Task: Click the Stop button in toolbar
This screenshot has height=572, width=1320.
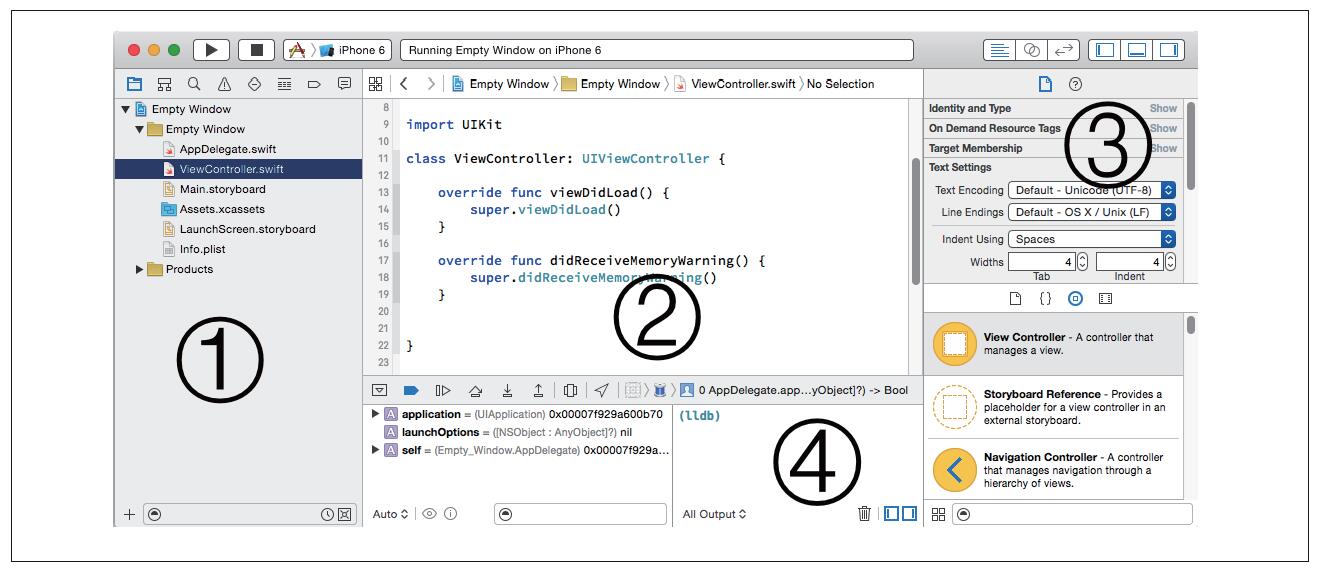Action: [x=257, y=49]
